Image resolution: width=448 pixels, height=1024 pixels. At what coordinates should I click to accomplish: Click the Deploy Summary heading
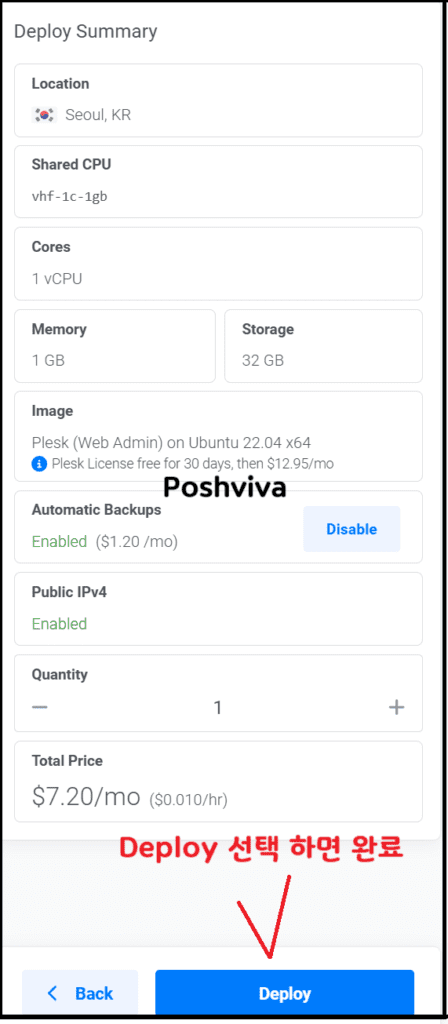pos(86,31)
